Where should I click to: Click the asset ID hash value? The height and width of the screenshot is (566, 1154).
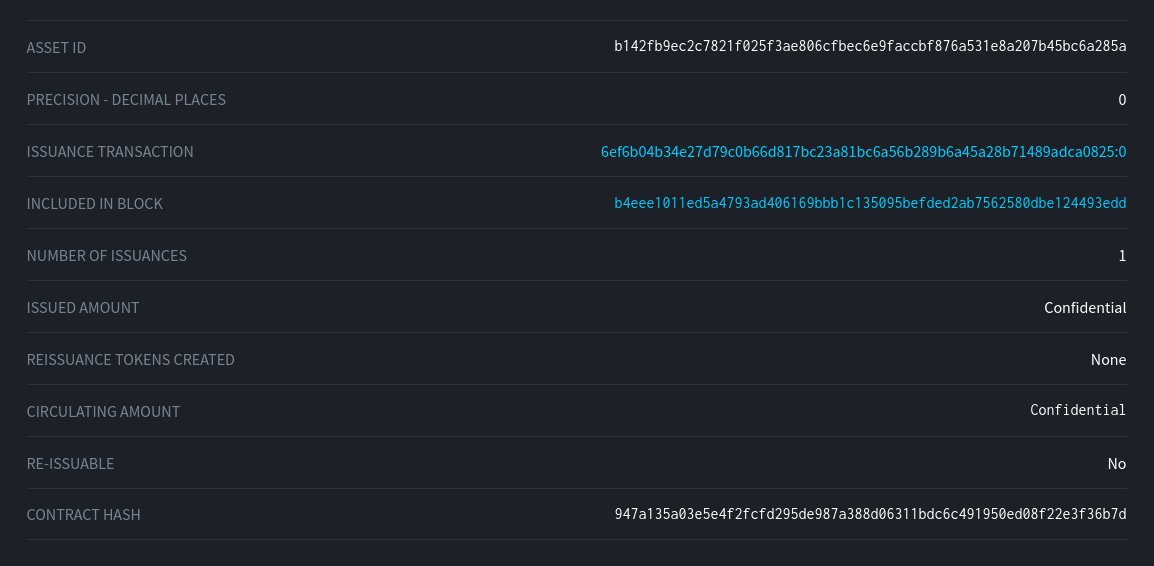[870, 47]
